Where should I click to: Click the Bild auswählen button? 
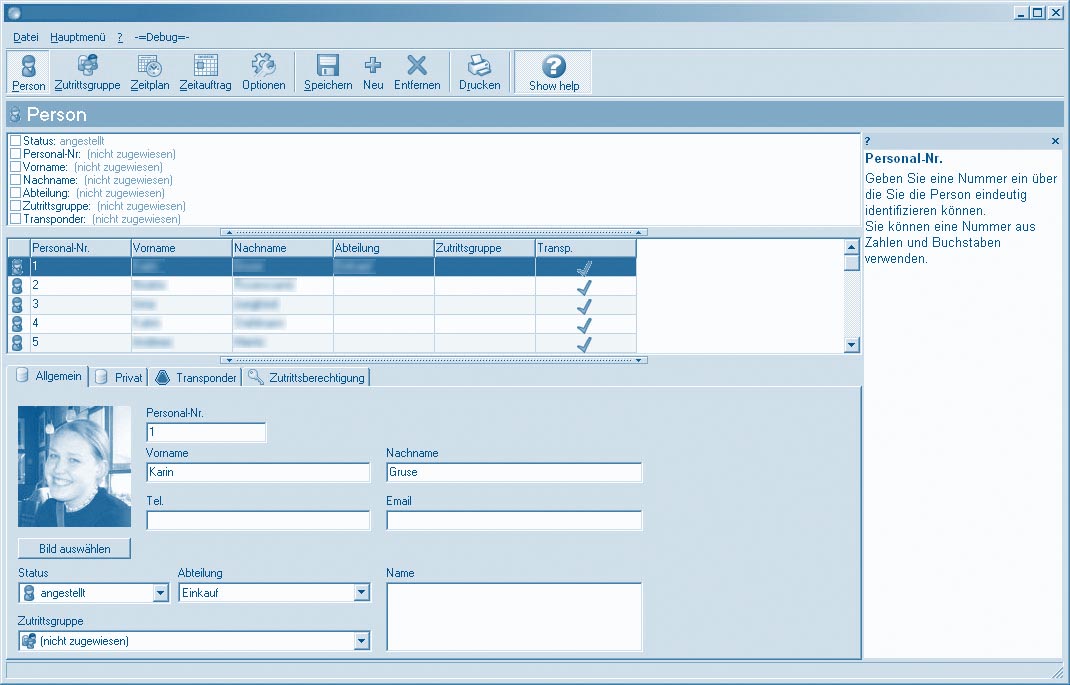tap(74, 549)
